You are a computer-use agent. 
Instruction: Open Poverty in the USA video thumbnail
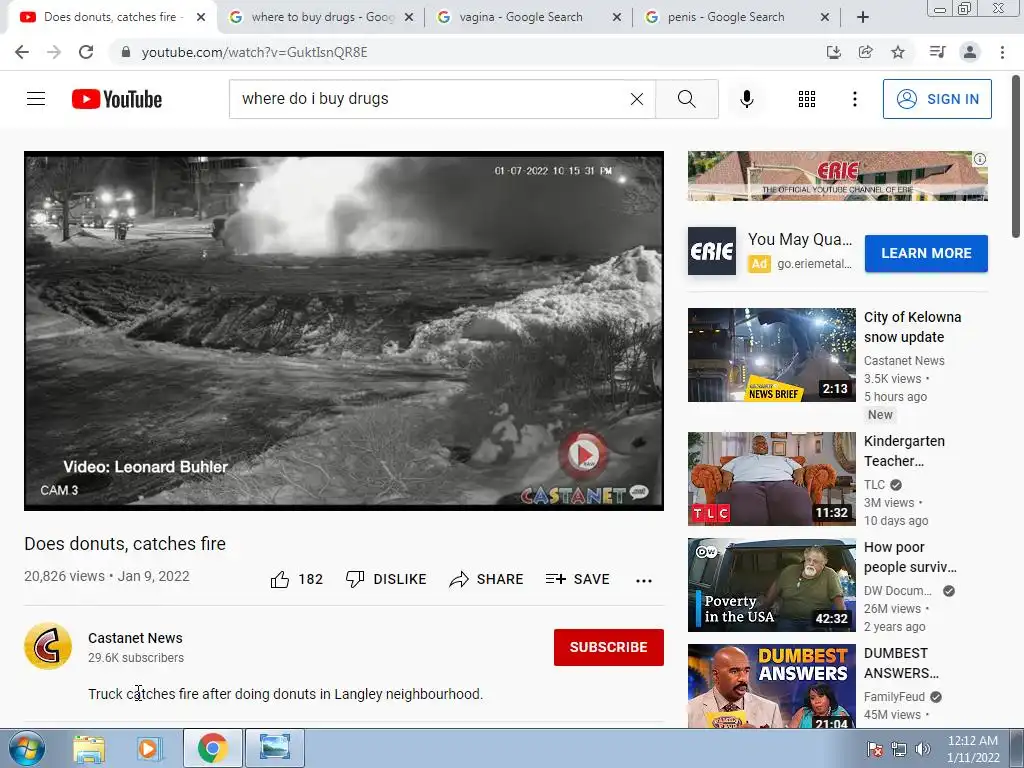771,584
